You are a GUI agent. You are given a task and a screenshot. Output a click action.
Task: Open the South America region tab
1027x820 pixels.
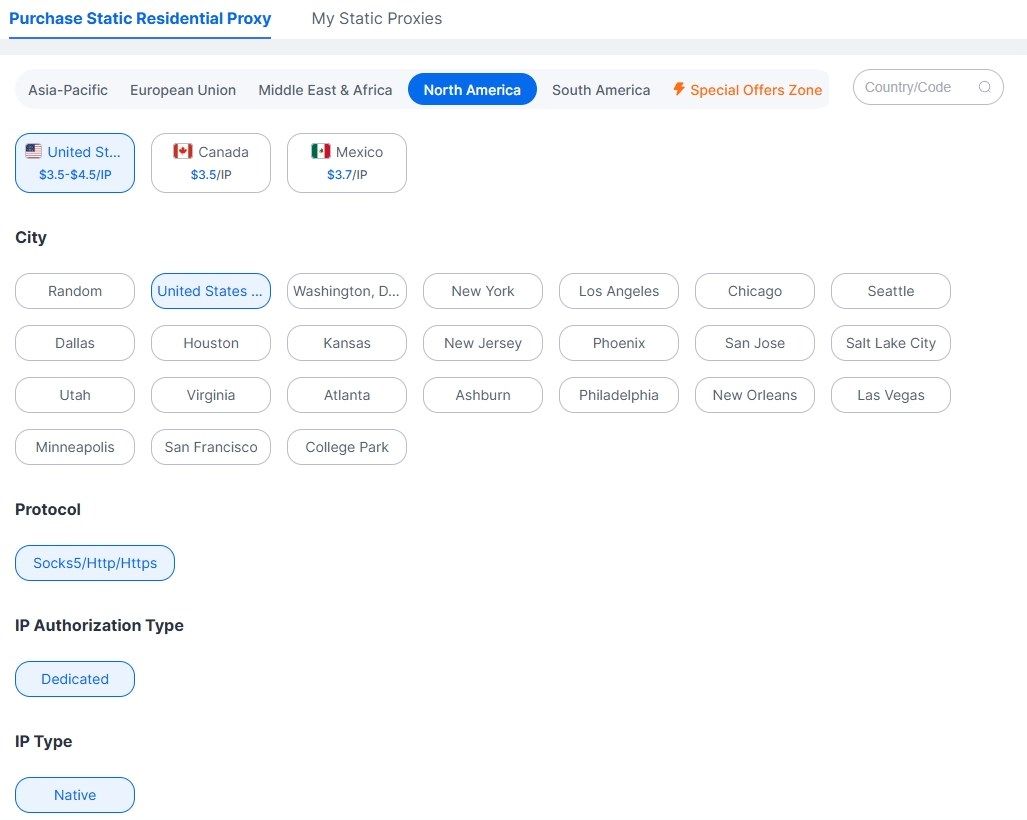(601, 90)
